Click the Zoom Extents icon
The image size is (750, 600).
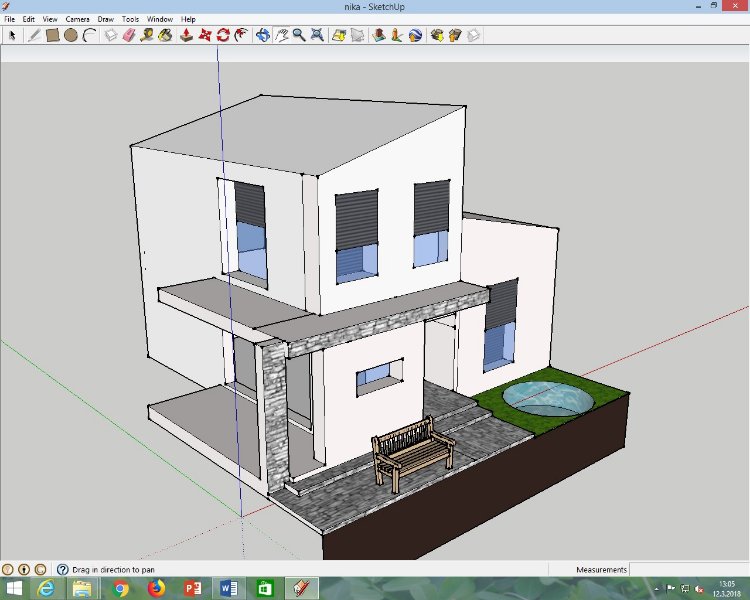[317, 35]
